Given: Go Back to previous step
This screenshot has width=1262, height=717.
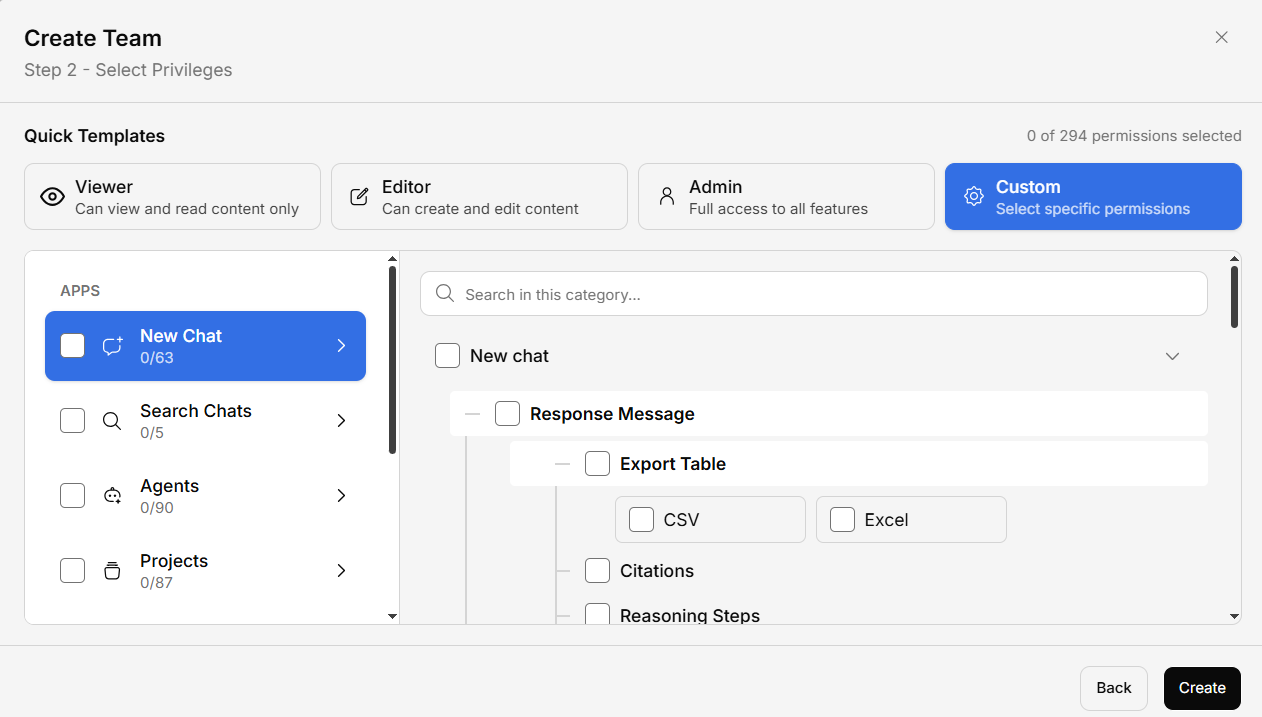Looking at the screenshot, I should coord(1113,688).
